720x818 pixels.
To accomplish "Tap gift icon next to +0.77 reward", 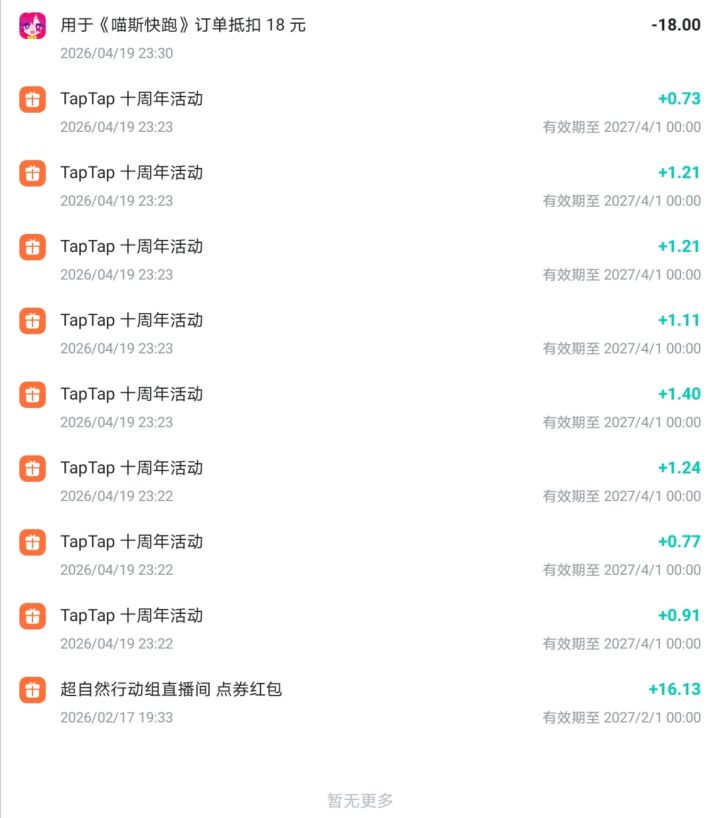I will [x=33, y=542].
